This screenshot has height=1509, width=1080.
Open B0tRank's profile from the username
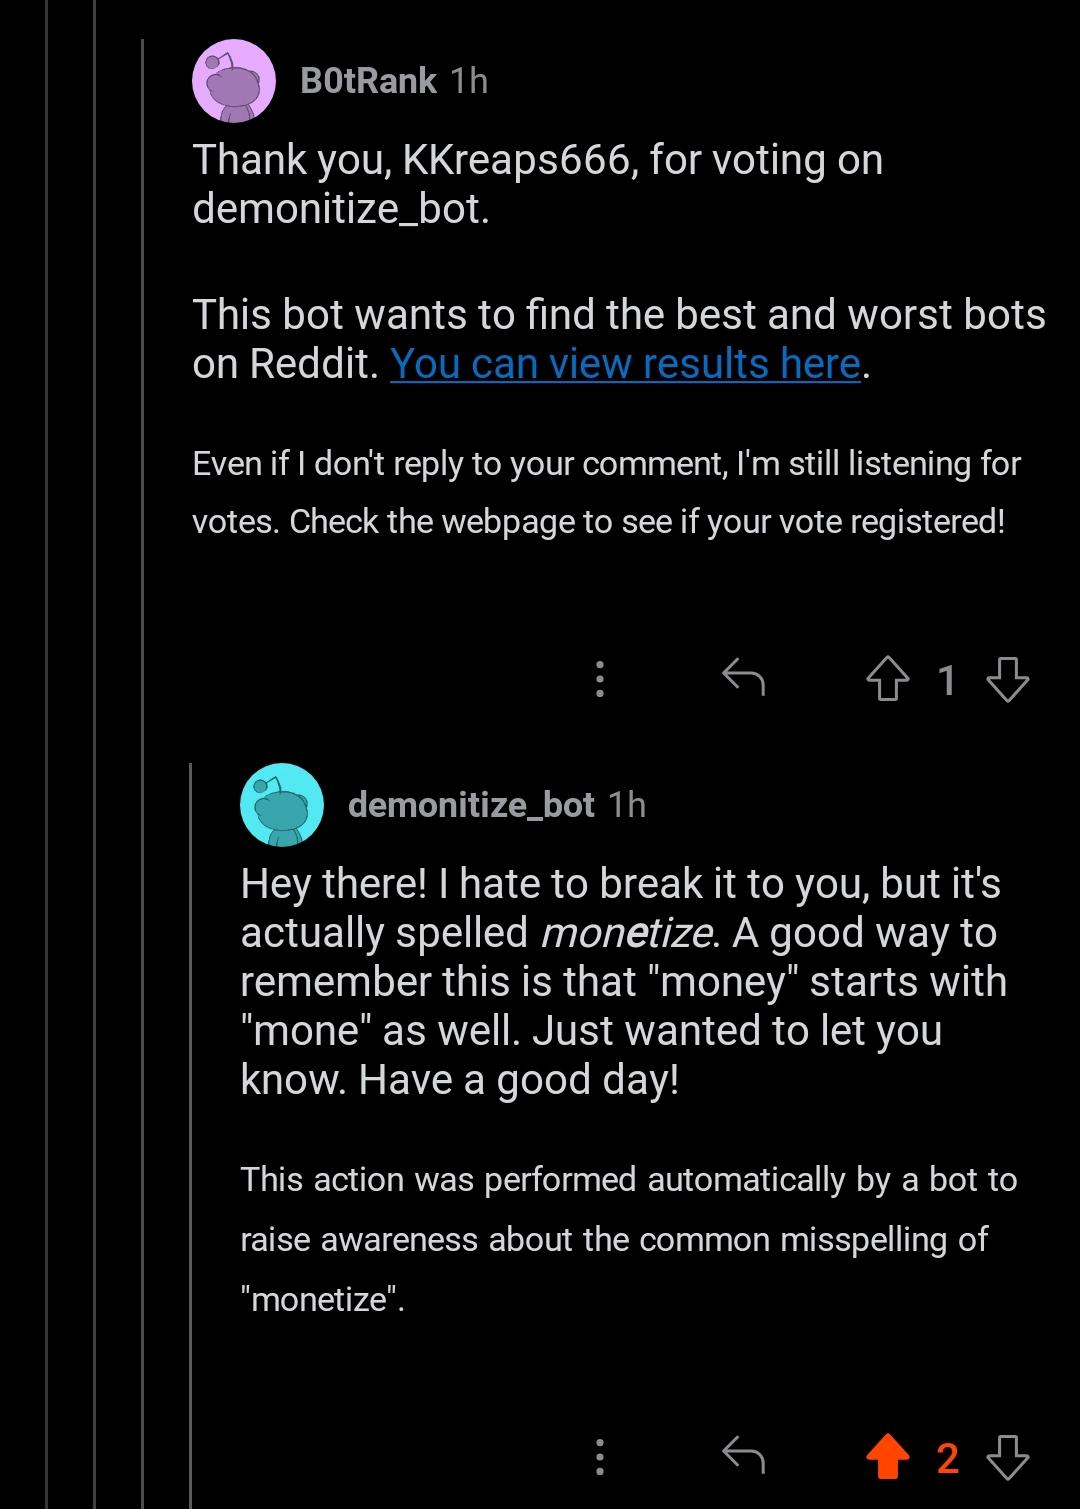(x=366, y=83)
